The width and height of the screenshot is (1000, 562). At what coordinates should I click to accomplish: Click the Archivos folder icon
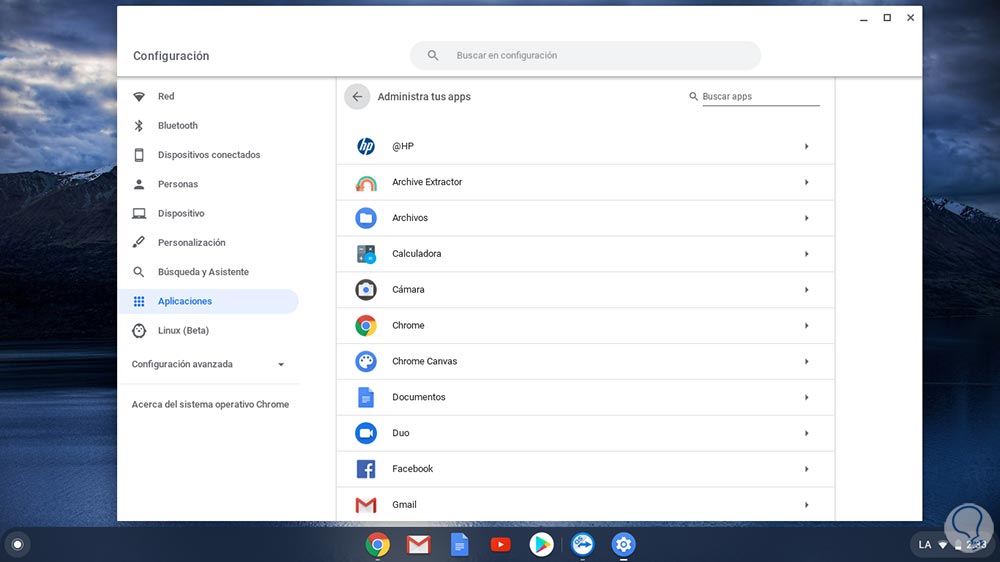365,218
